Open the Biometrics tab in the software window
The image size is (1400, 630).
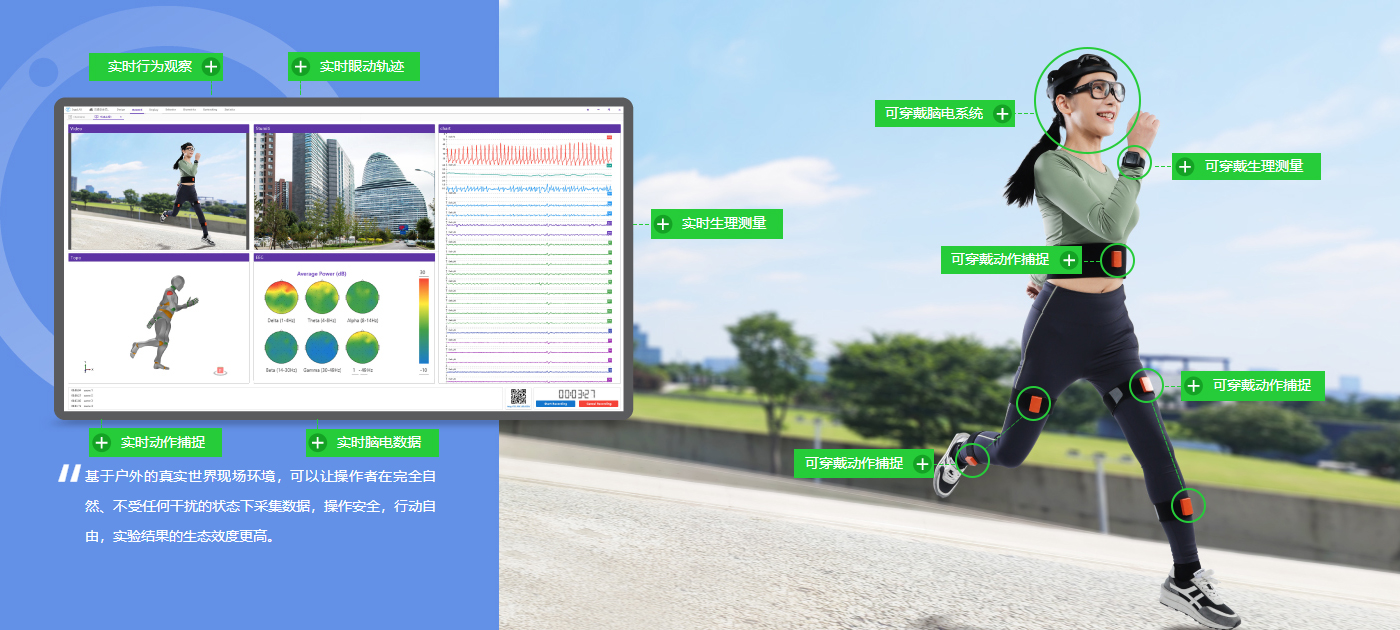coord(189,109)
